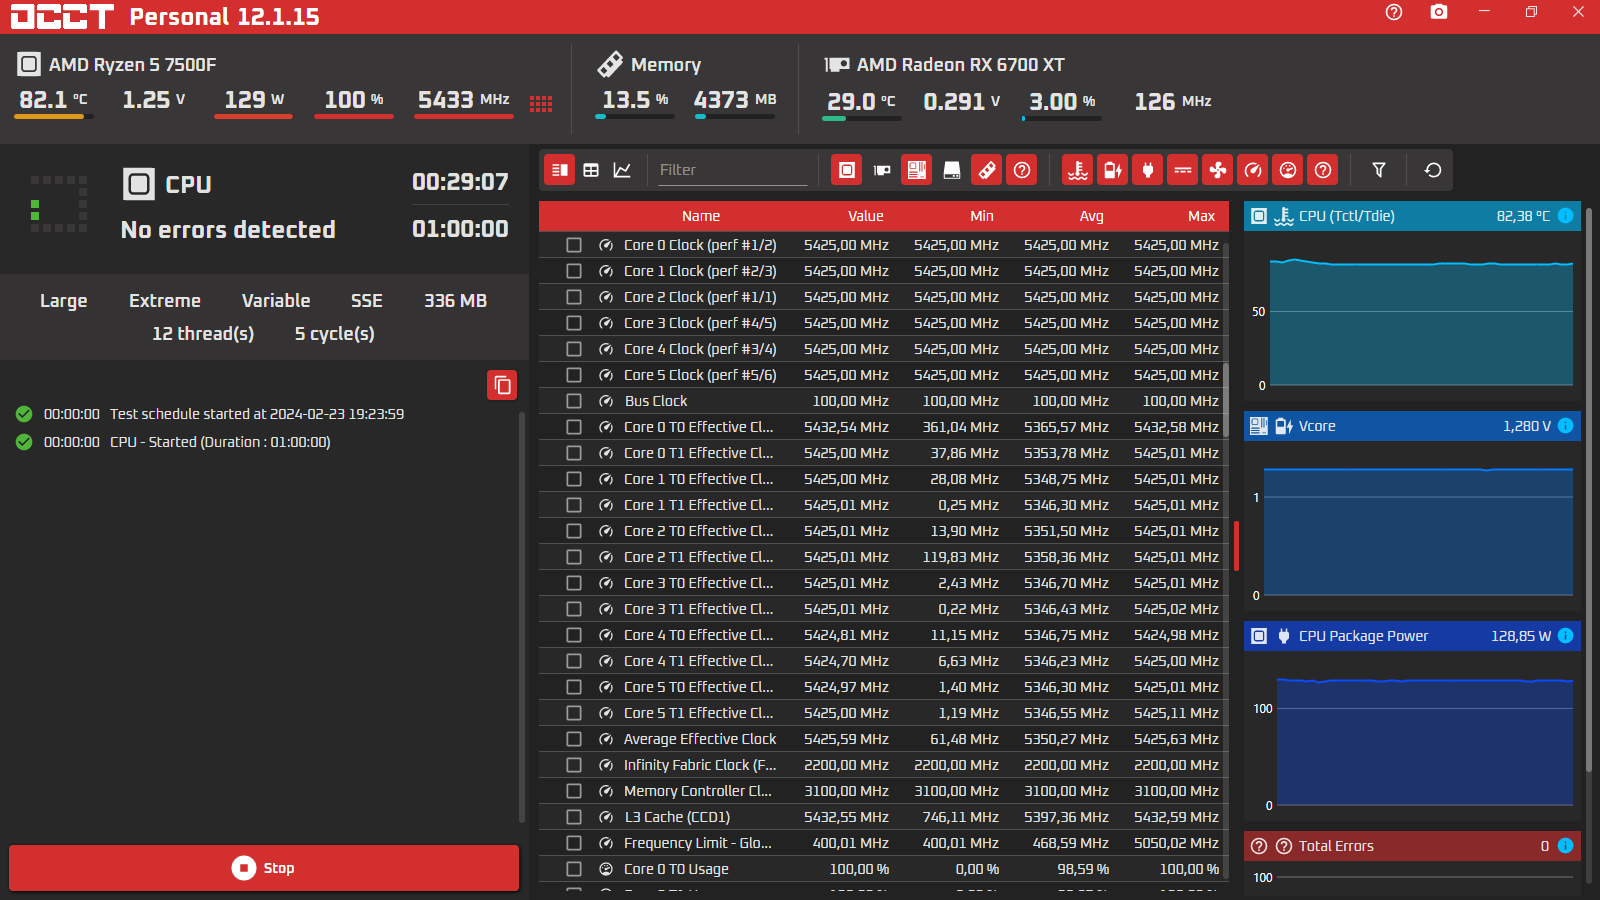The width and height of the screenshot is (1600, 900).
Task: Take a screenshot with the camera icon
Action: tap(1439, 12)
